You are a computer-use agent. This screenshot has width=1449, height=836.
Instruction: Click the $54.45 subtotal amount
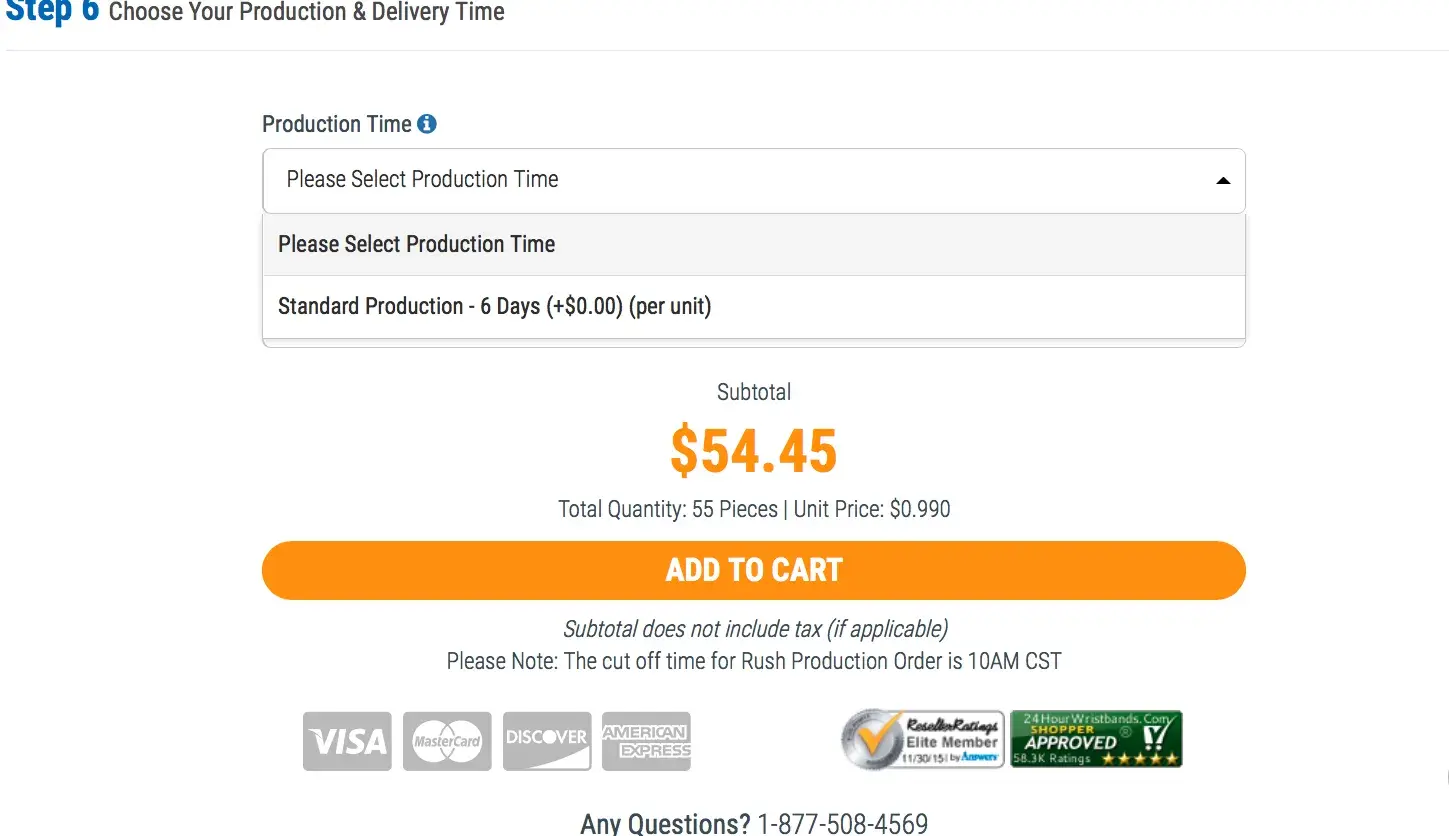click(753, 451)
